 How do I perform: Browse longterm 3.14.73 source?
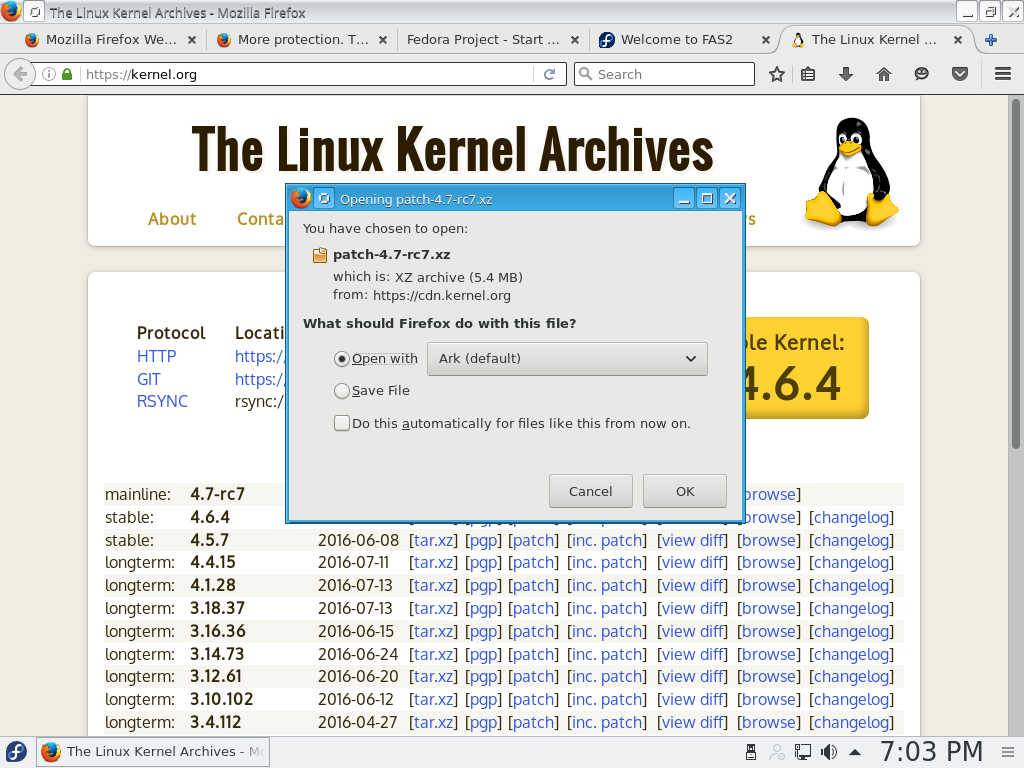coord(768,654)
